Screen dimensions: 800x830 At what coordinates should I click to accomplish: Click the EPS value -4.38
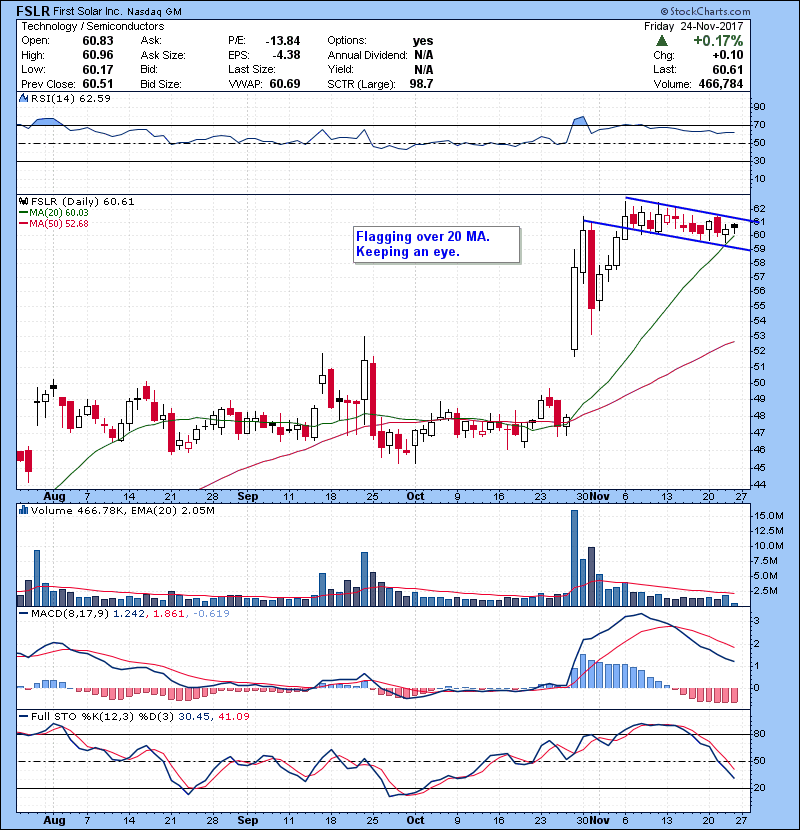[x=286, y=55]
